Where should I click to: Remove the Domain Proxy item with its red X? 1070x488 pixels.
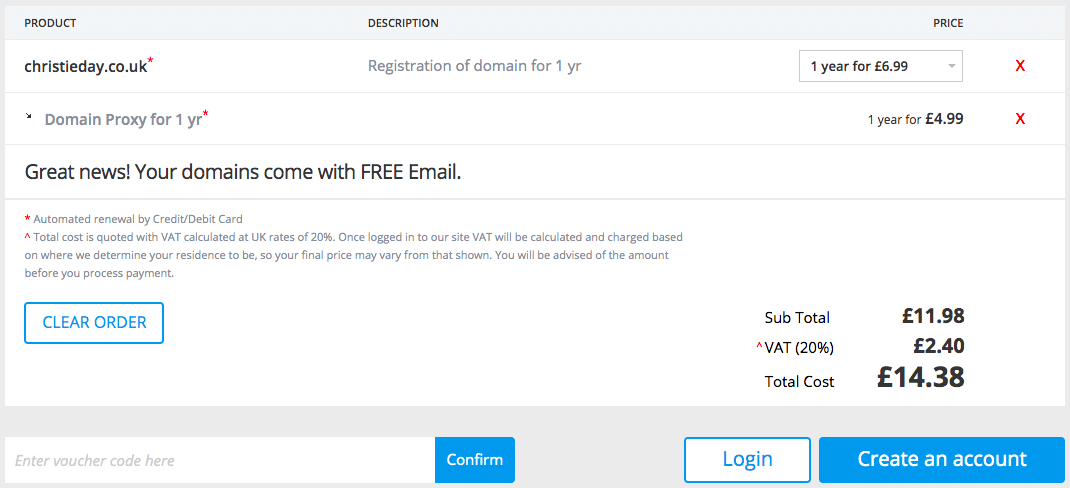pos(1020,119)
